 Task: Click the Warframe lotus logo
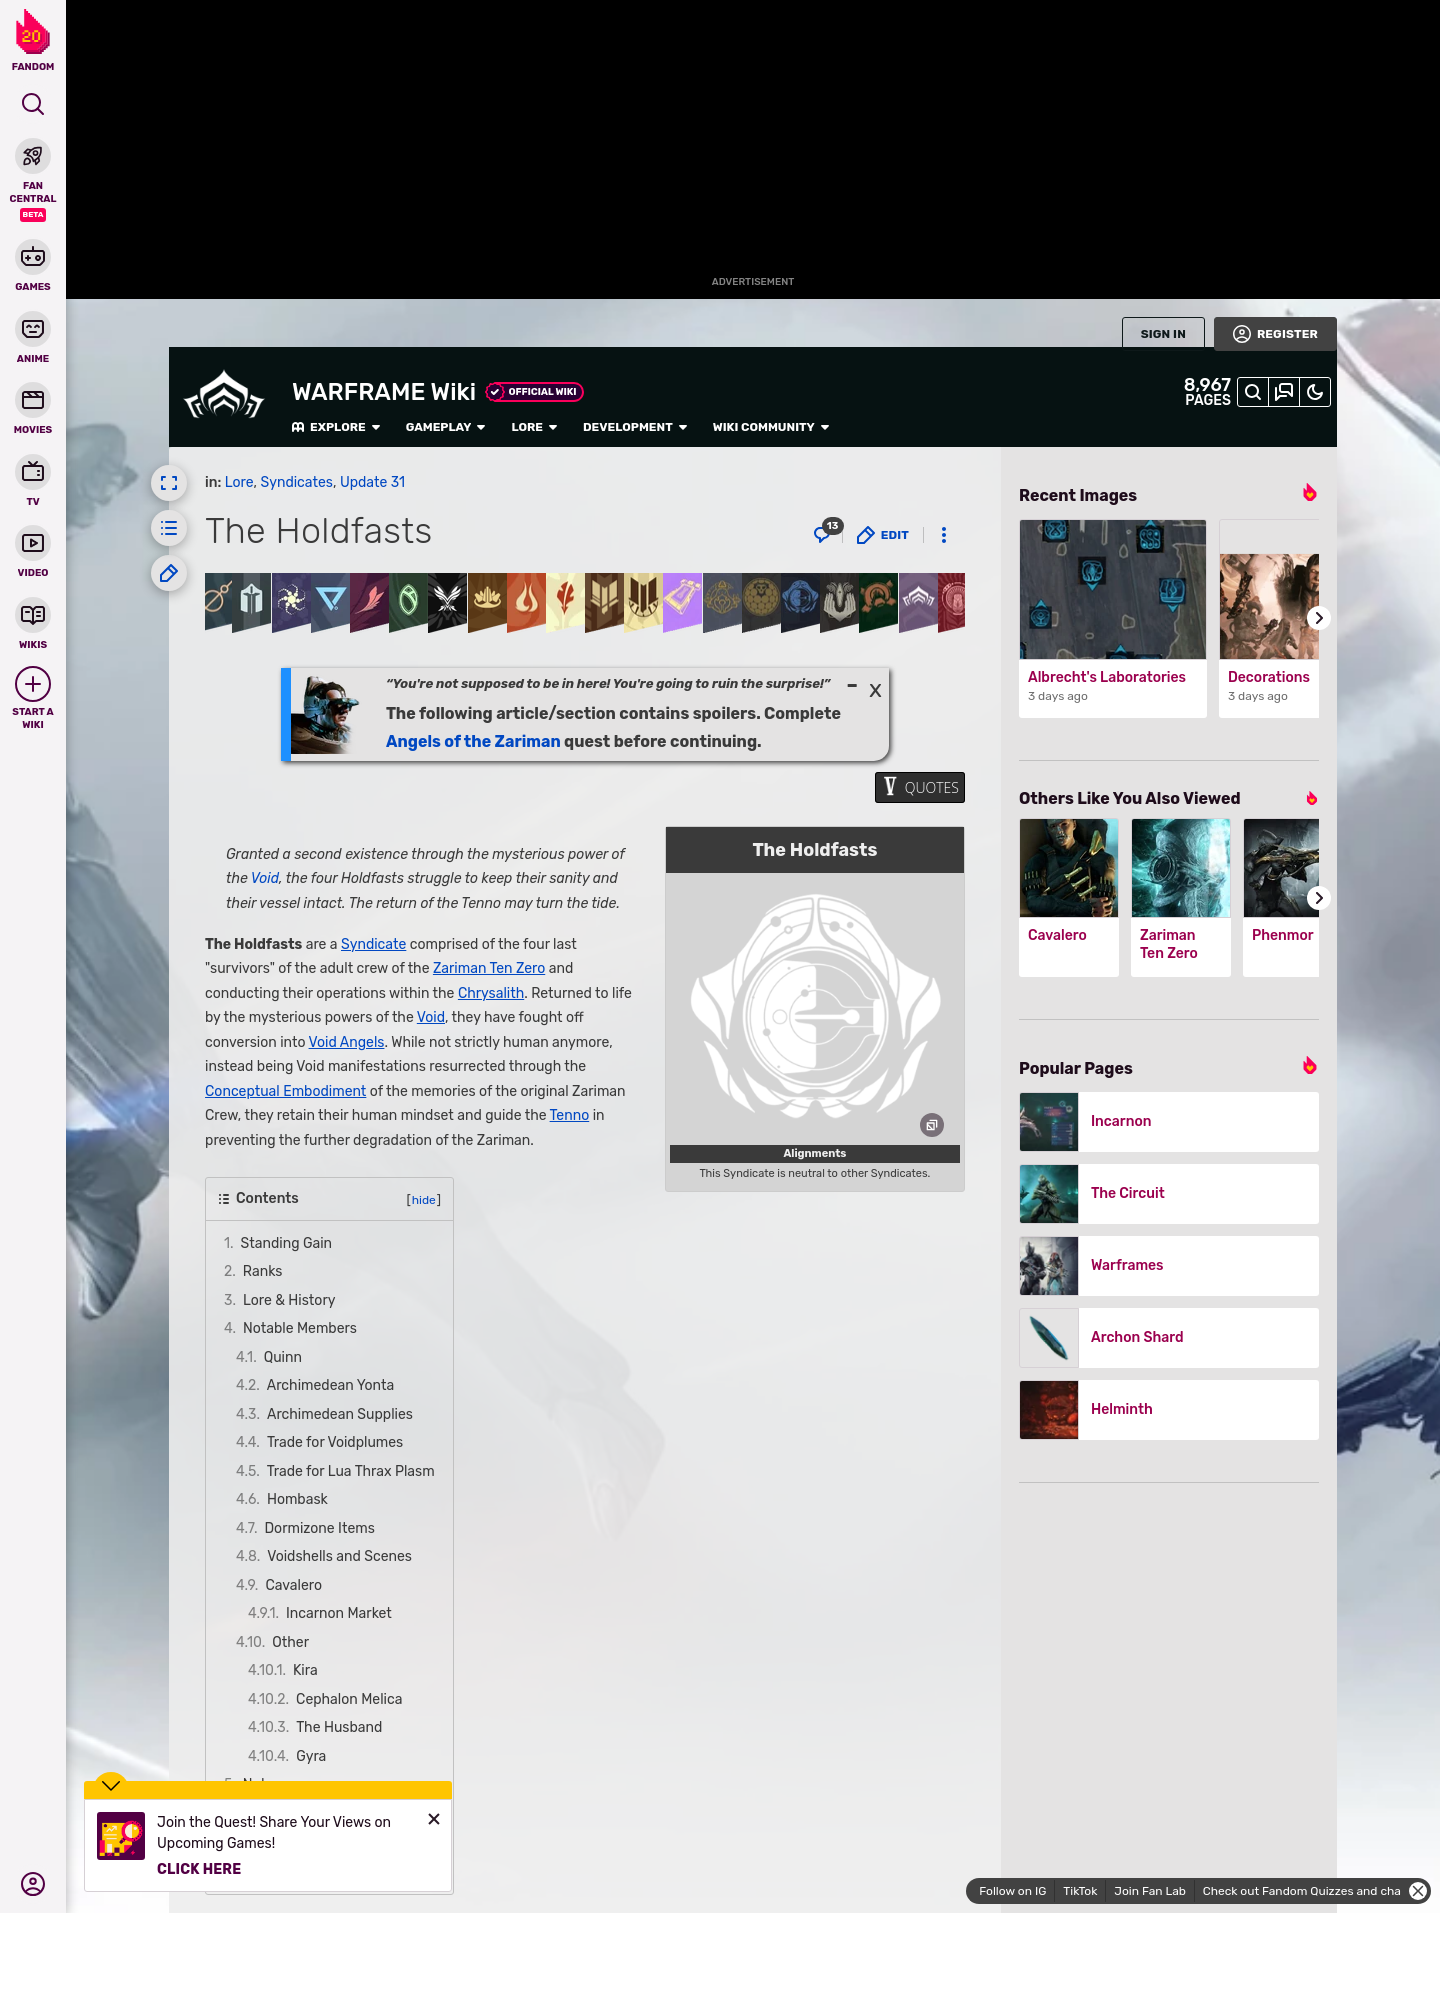click(224, 396)
